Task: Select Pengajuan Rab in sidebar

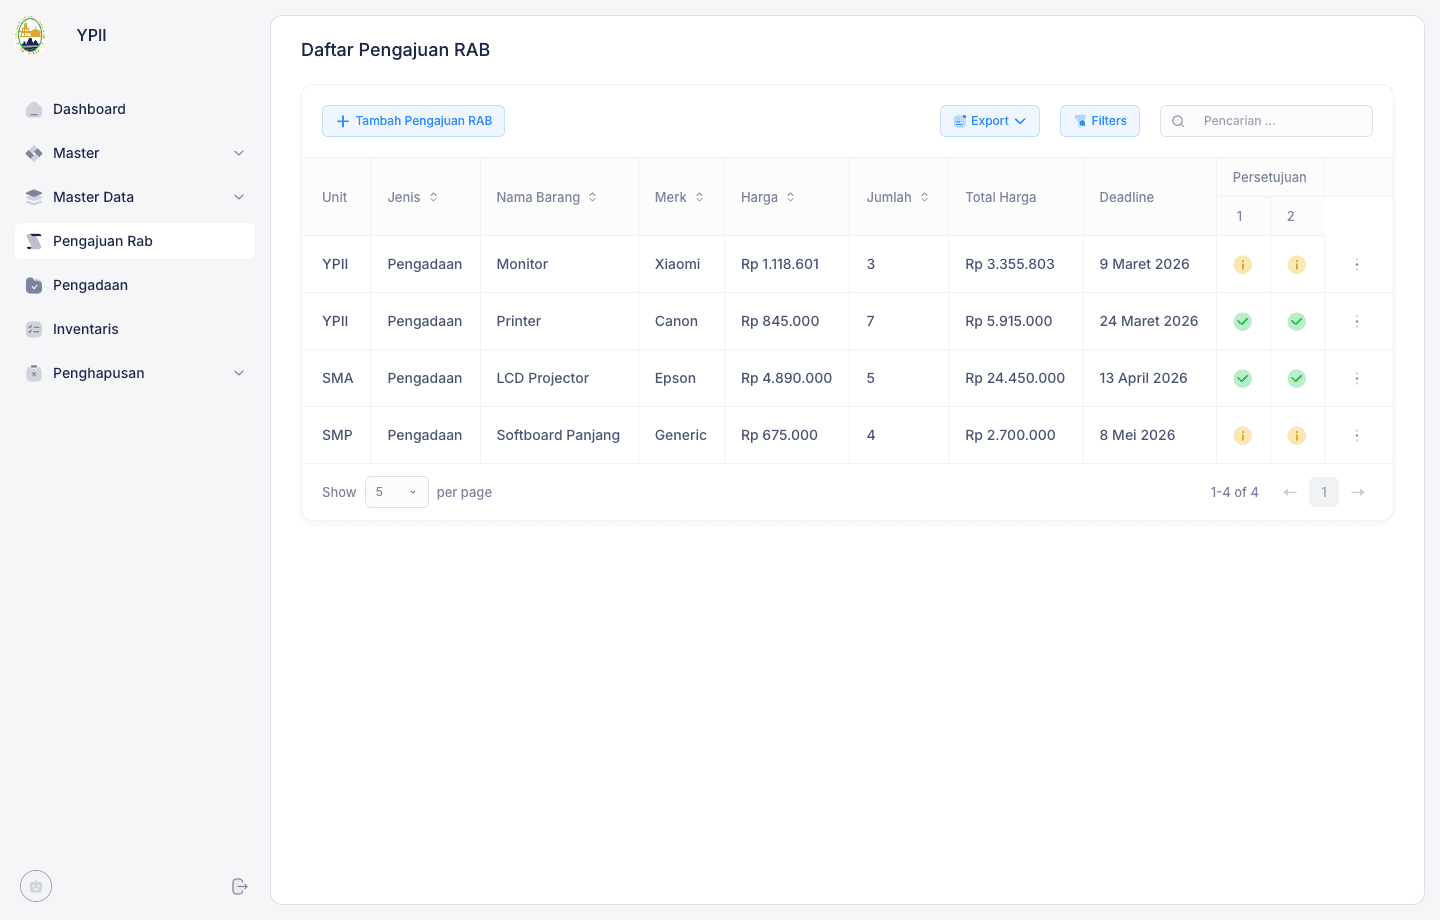Action: click(135, 241)
